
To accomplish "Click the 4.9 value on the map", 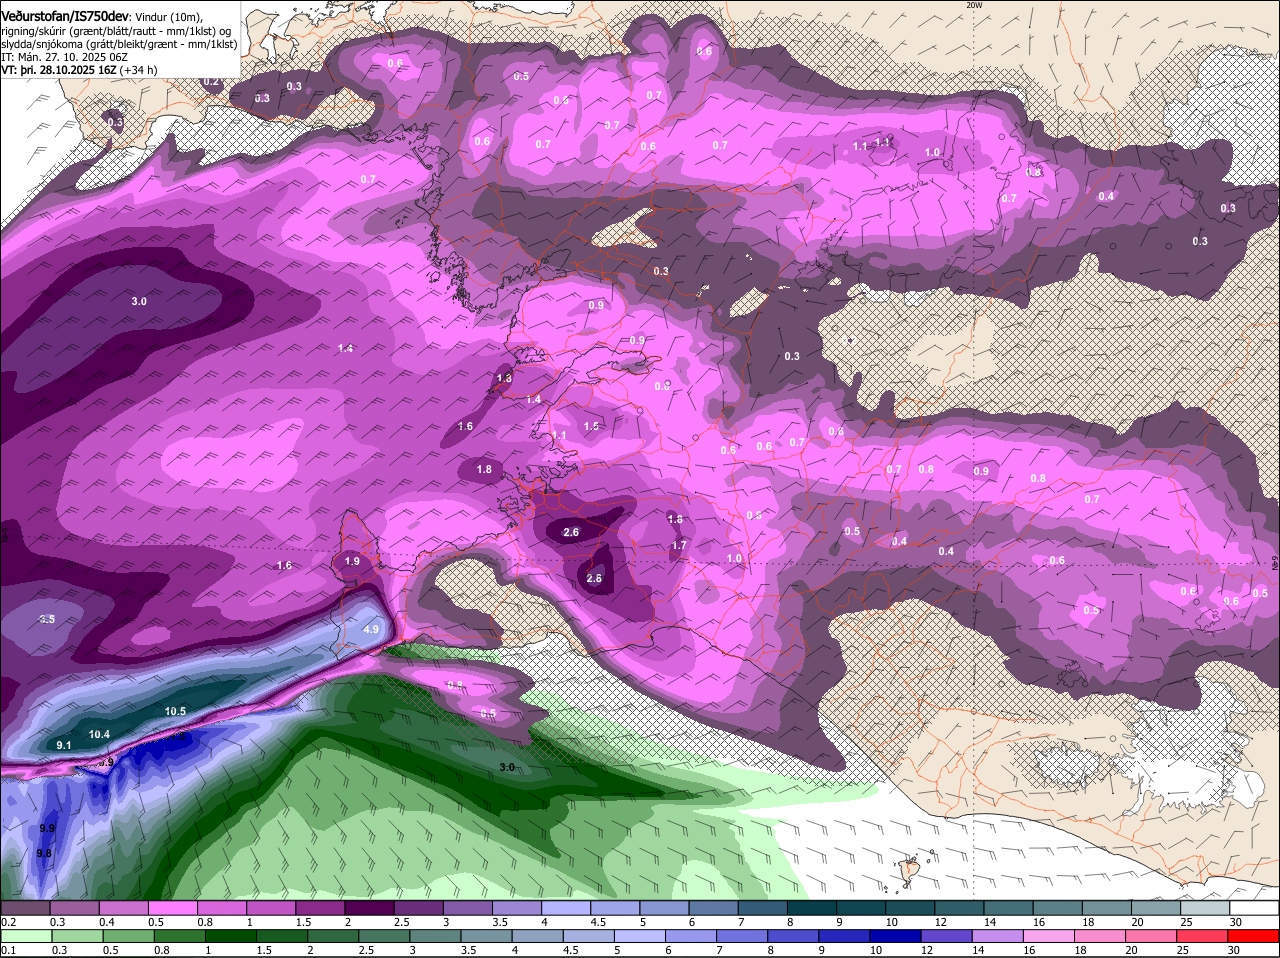I will pyautogui.click(x=371, y=629).
